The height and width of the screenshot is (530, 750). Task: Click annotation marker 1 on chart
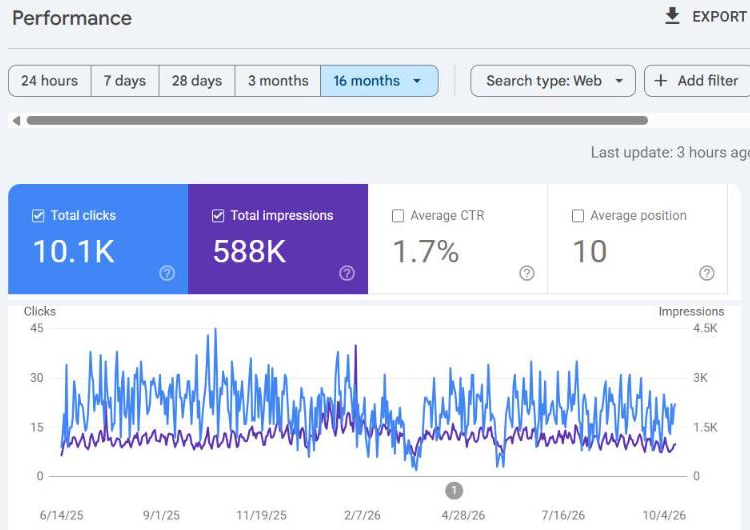click(454, 490)
